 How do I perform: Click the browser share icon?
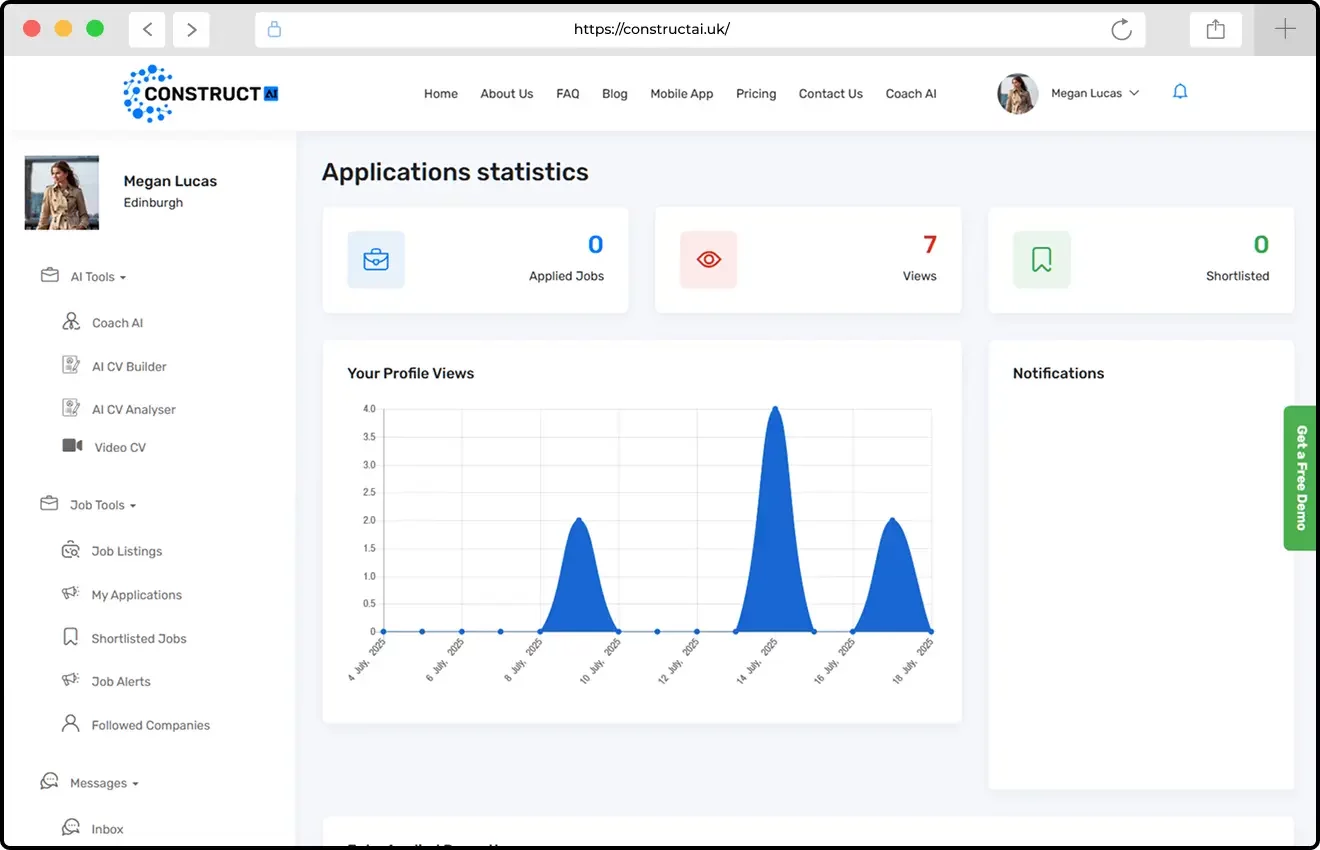[1215, 29]
